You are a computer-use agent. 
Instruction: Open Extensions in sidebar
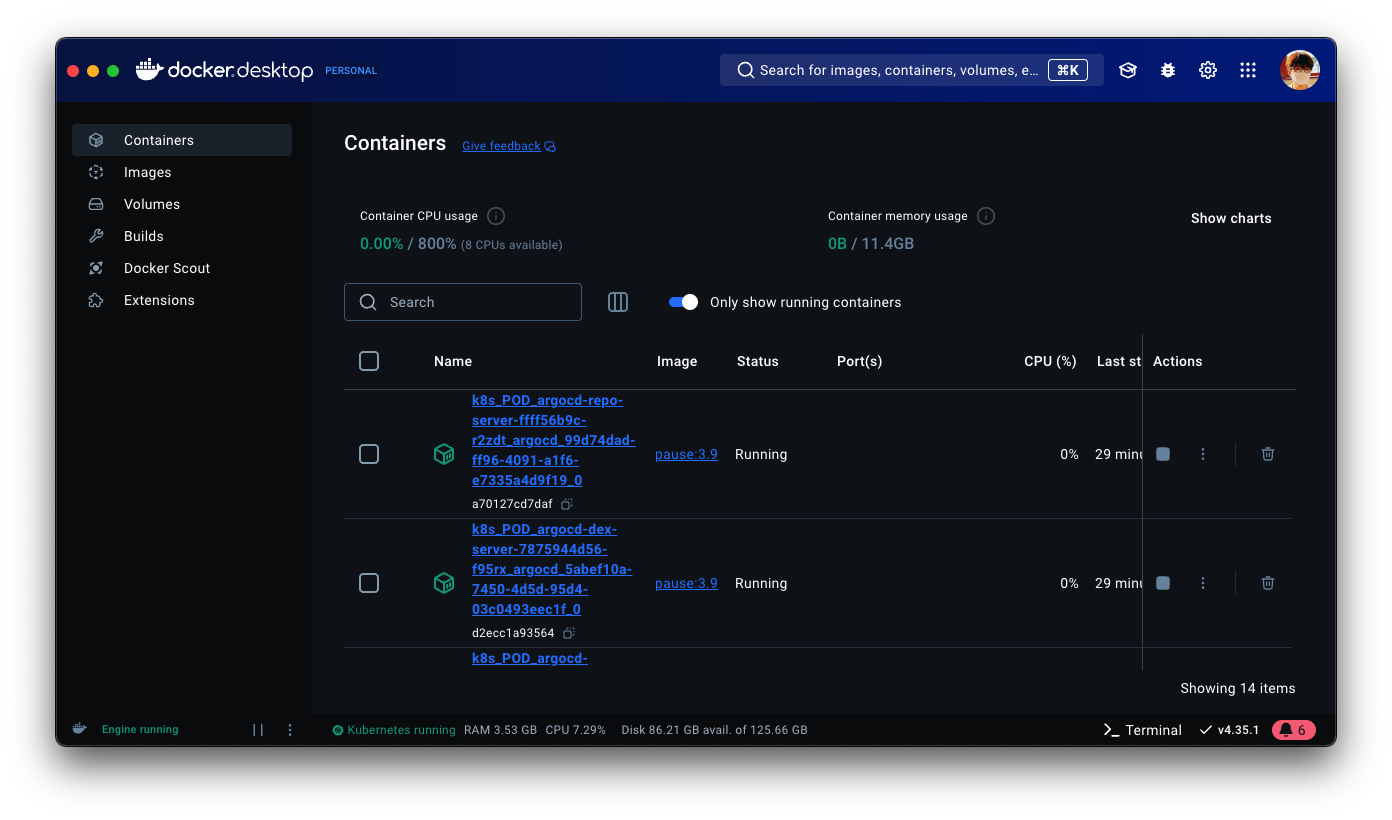pos(182,300)
